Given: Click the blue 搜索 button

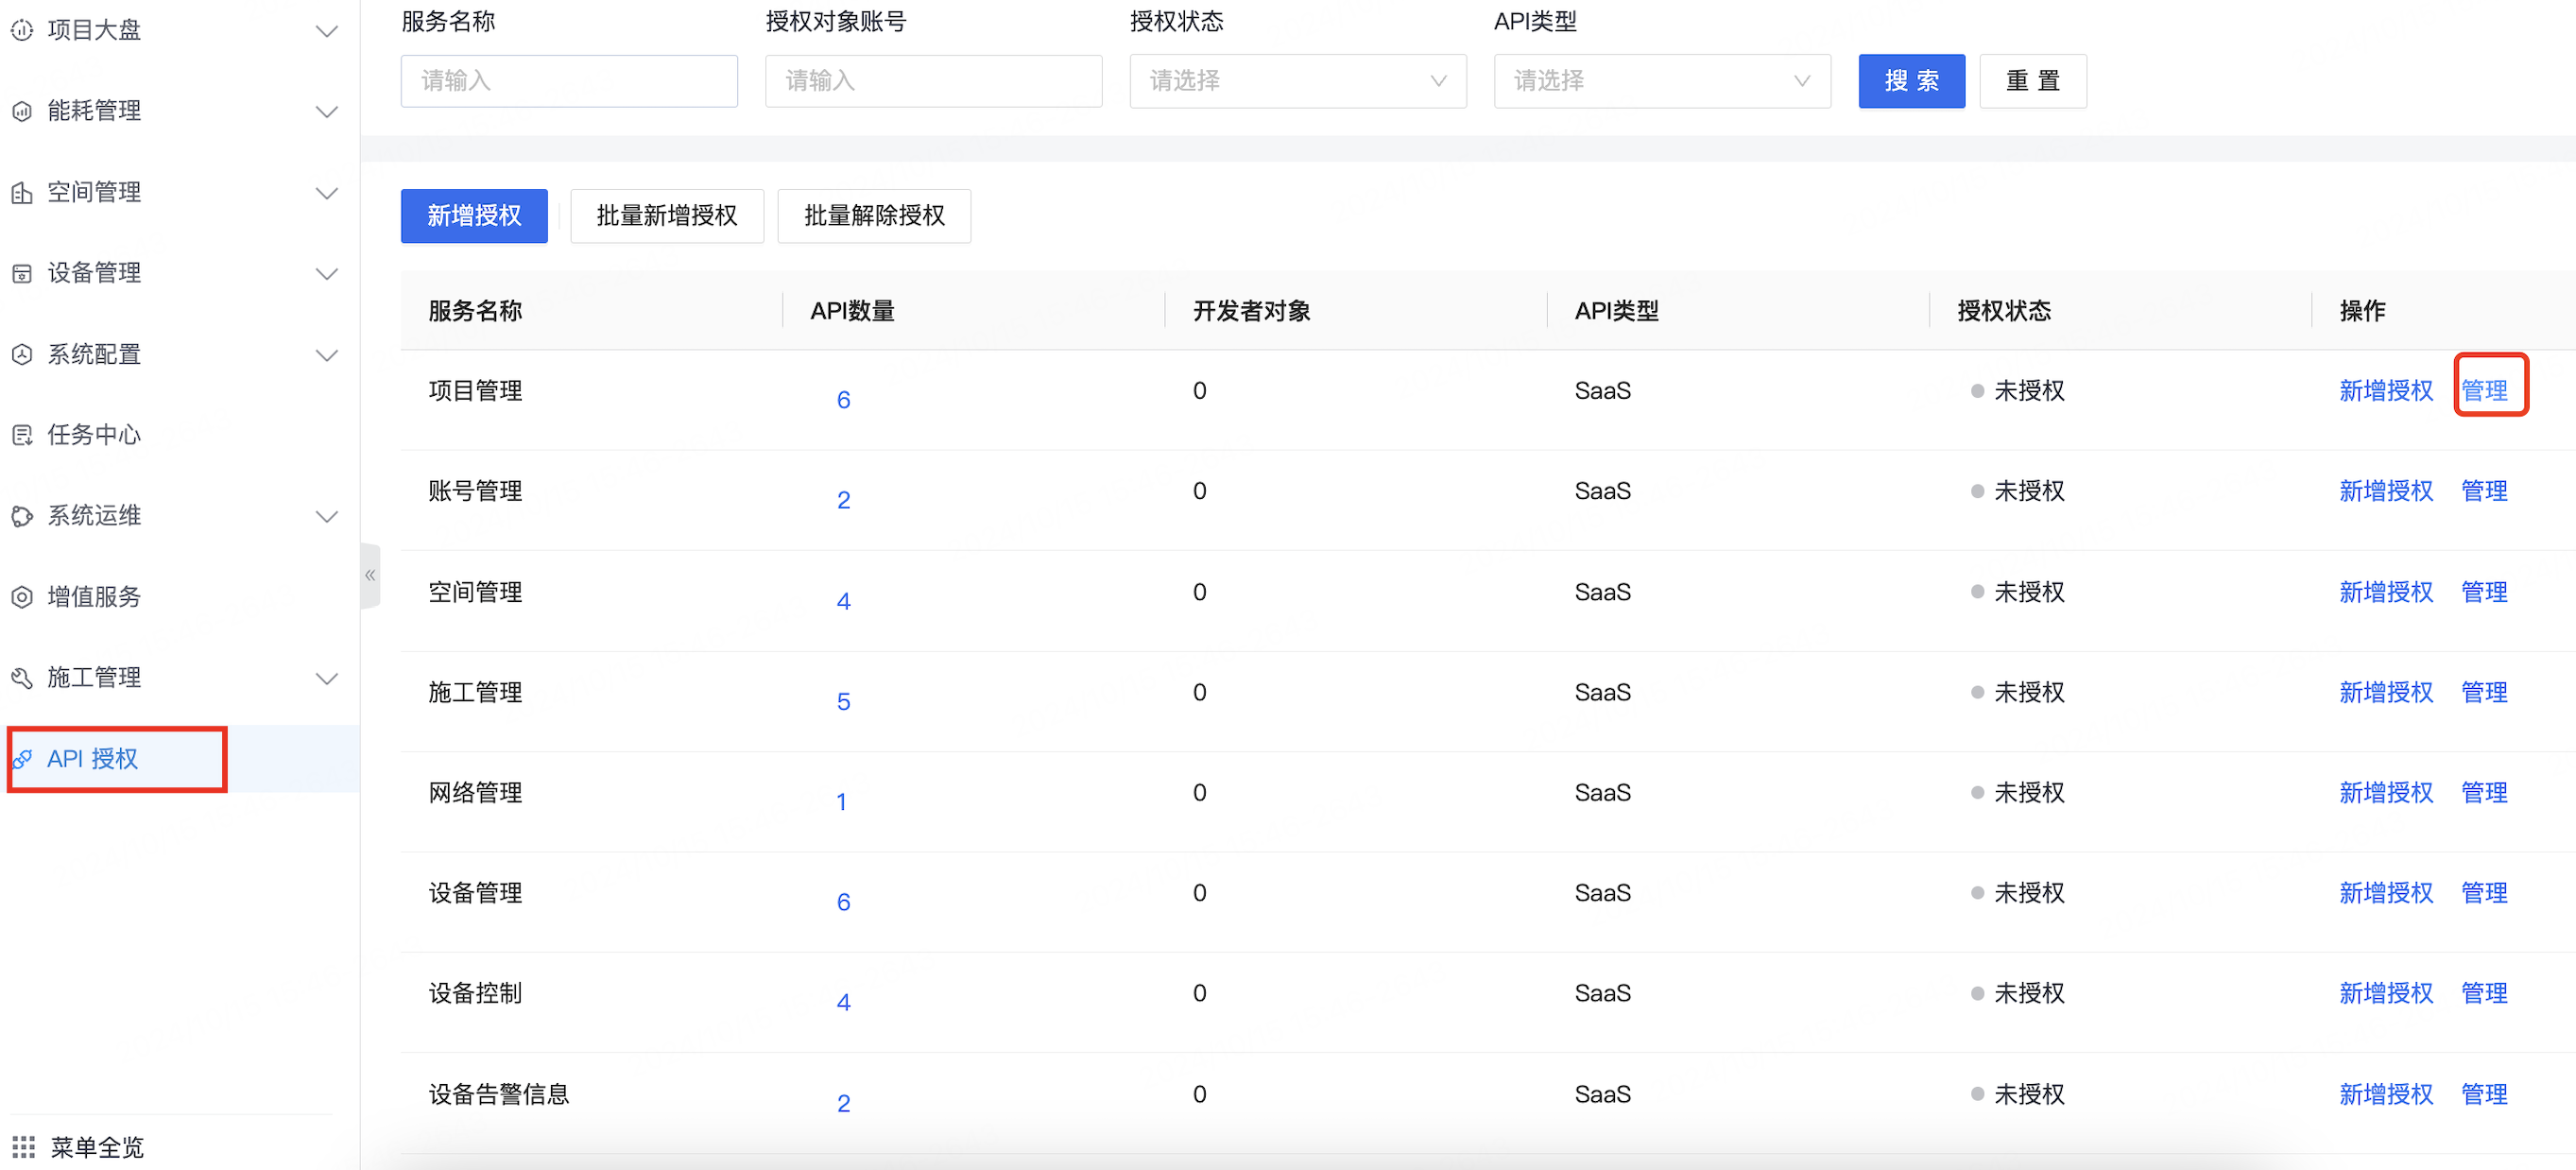Looking at the screenshot, I should pyautogui.click(x=1911, y=81).
